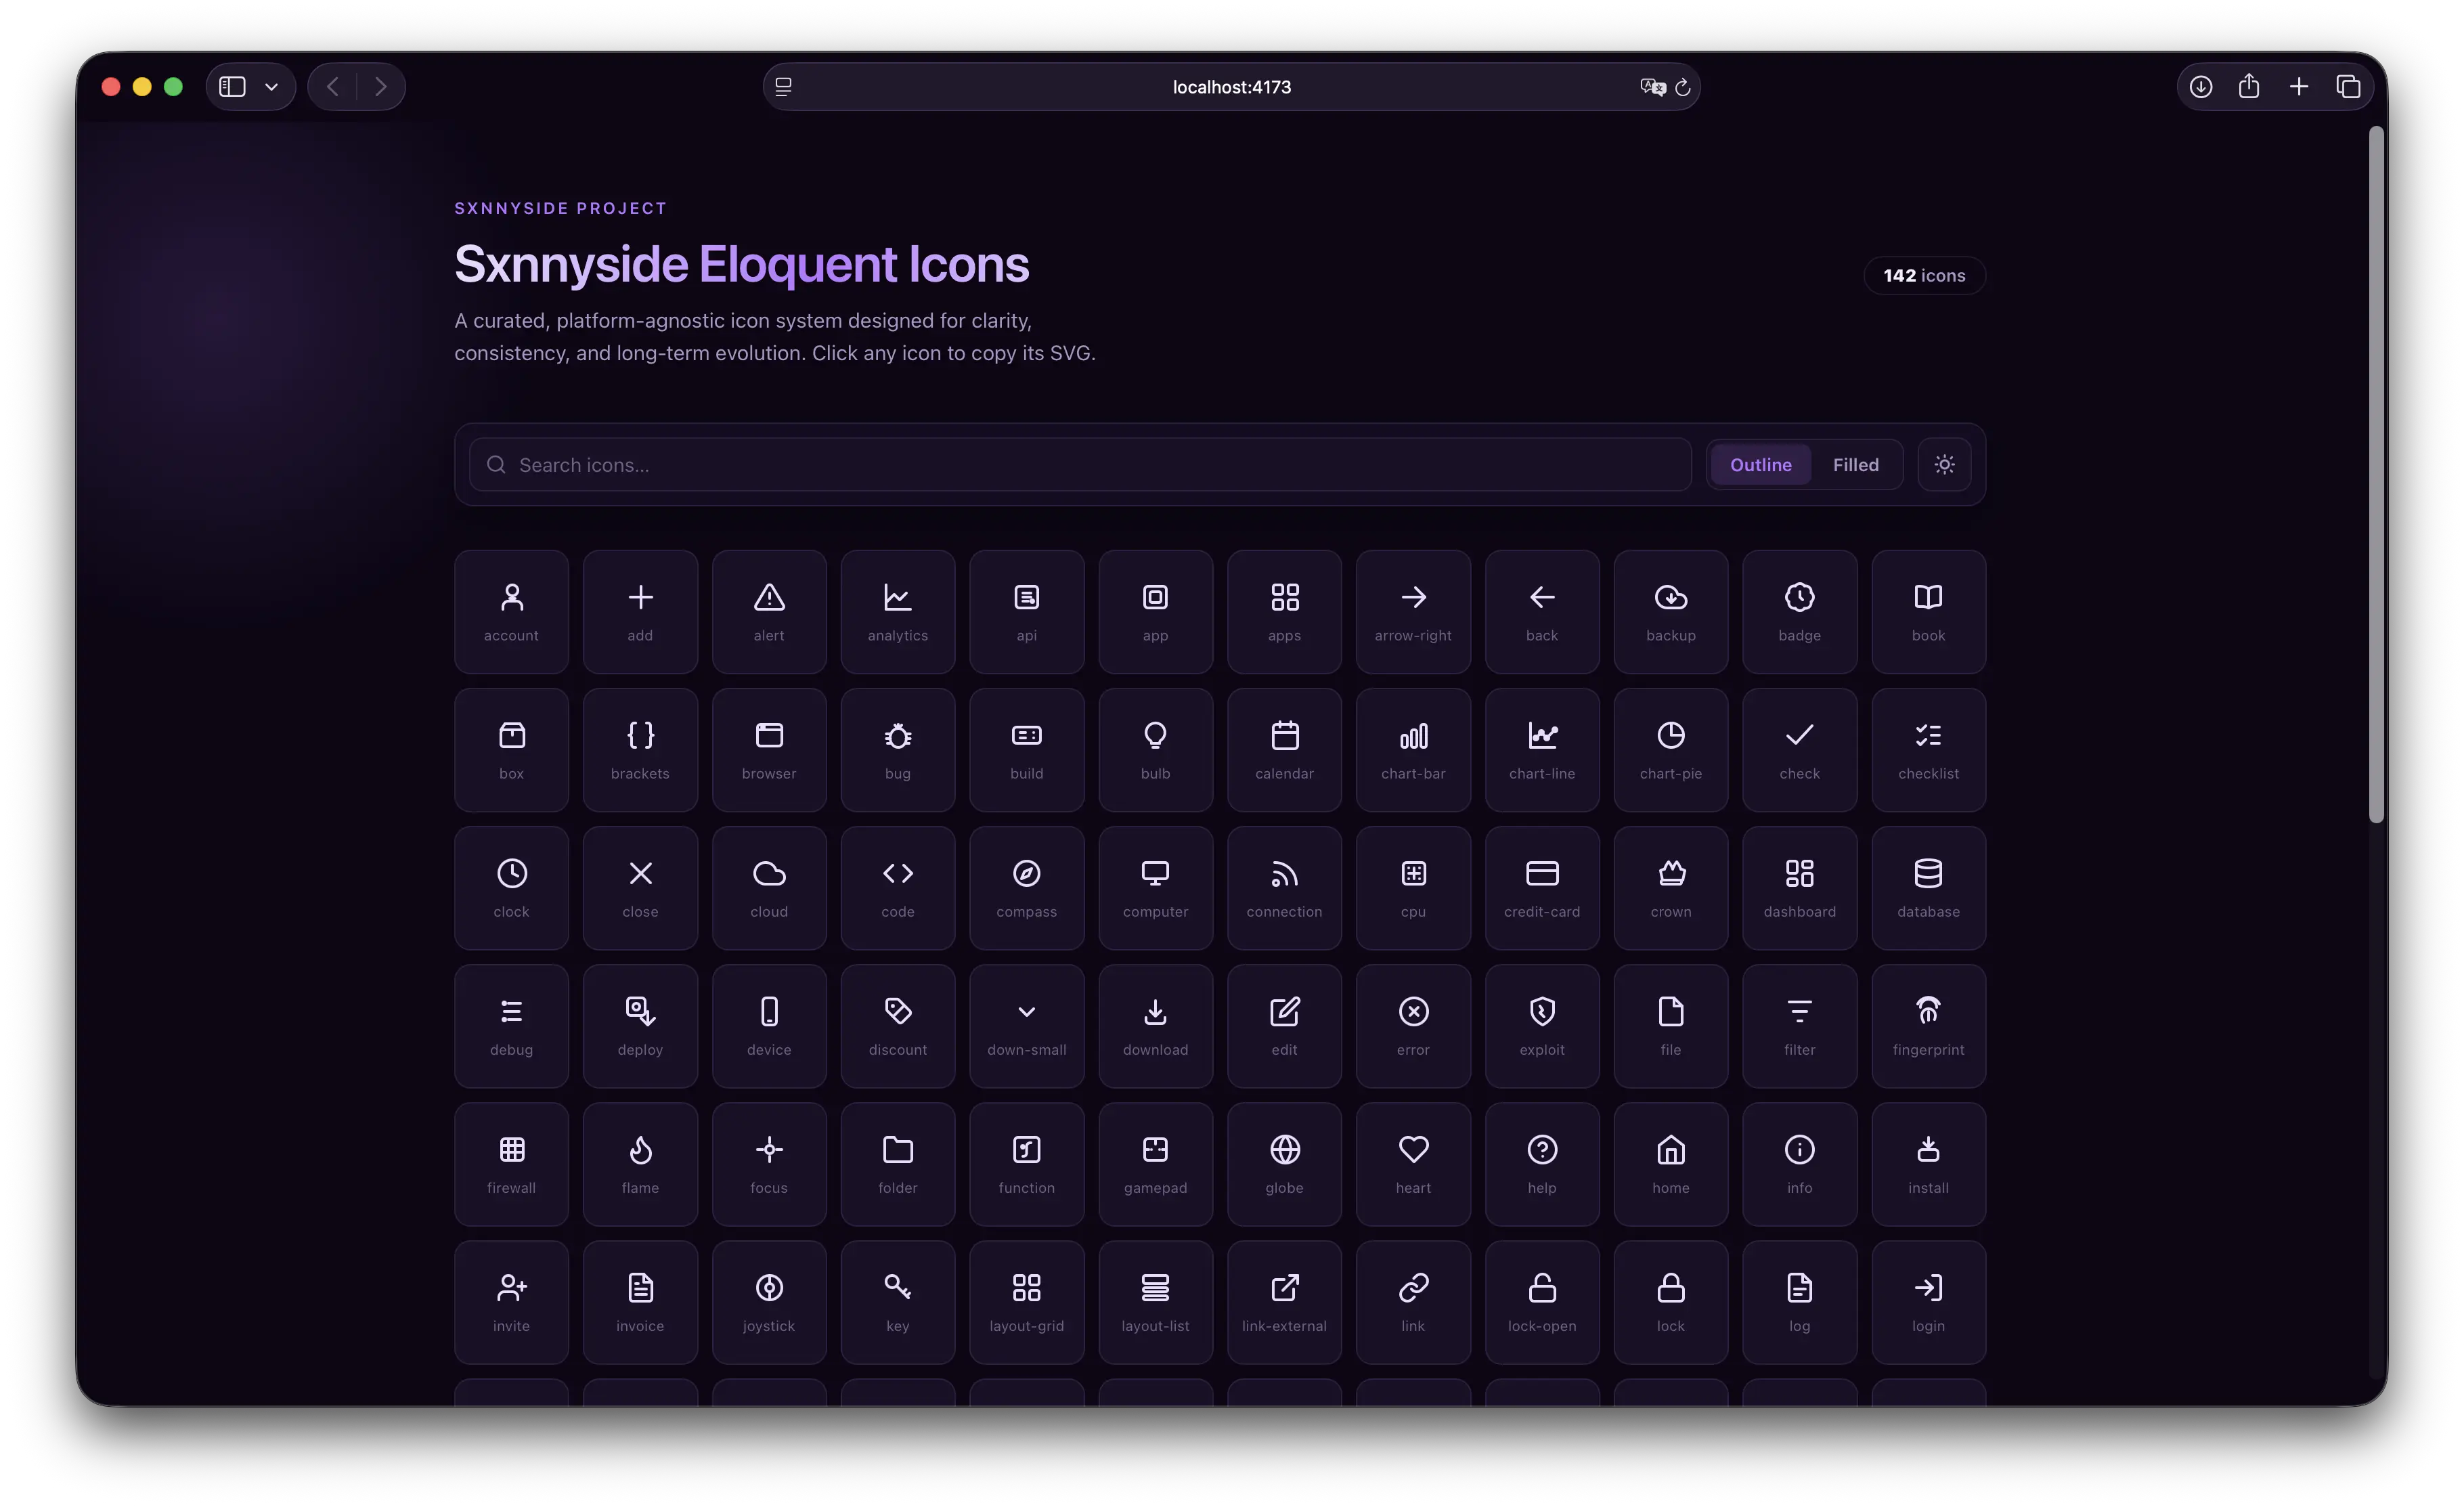Screen dimensions: 2464x1507
Task: Copy the gamepad icon
Action: [1155, 1163]
